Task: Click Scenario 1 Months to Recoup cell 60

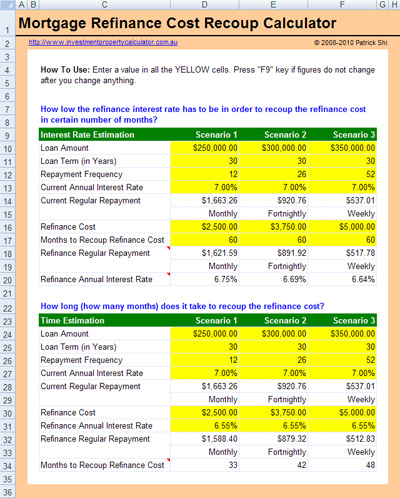Action: pyautogui.click(x=205, y=240)
